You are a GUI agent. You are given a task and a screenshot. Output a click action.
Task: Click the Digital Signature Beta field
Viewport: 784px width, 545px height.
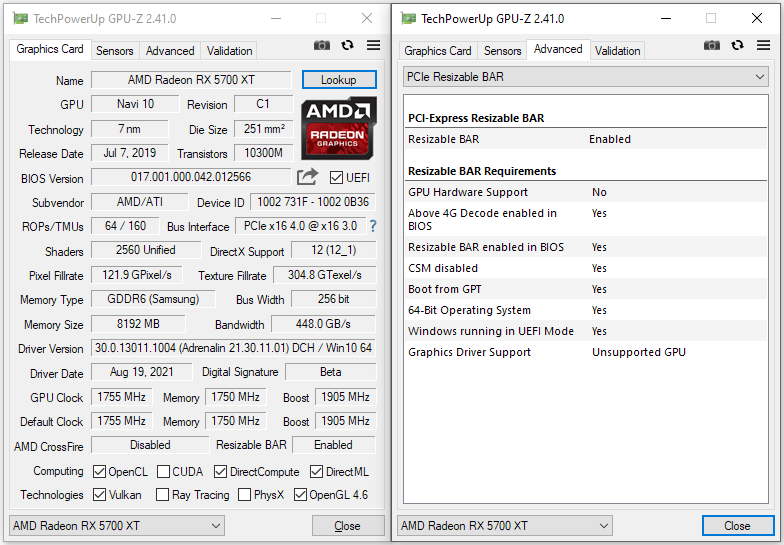(x=330, y=372)
